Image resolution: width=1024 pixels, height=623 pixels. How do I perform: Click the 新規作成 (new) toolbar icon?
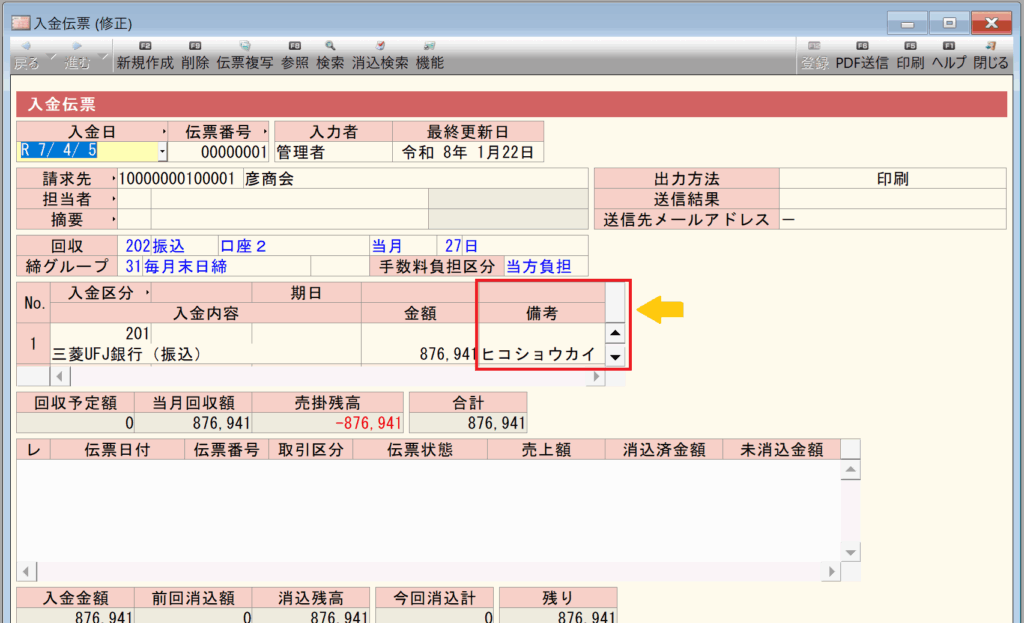[x=145, y=56]
